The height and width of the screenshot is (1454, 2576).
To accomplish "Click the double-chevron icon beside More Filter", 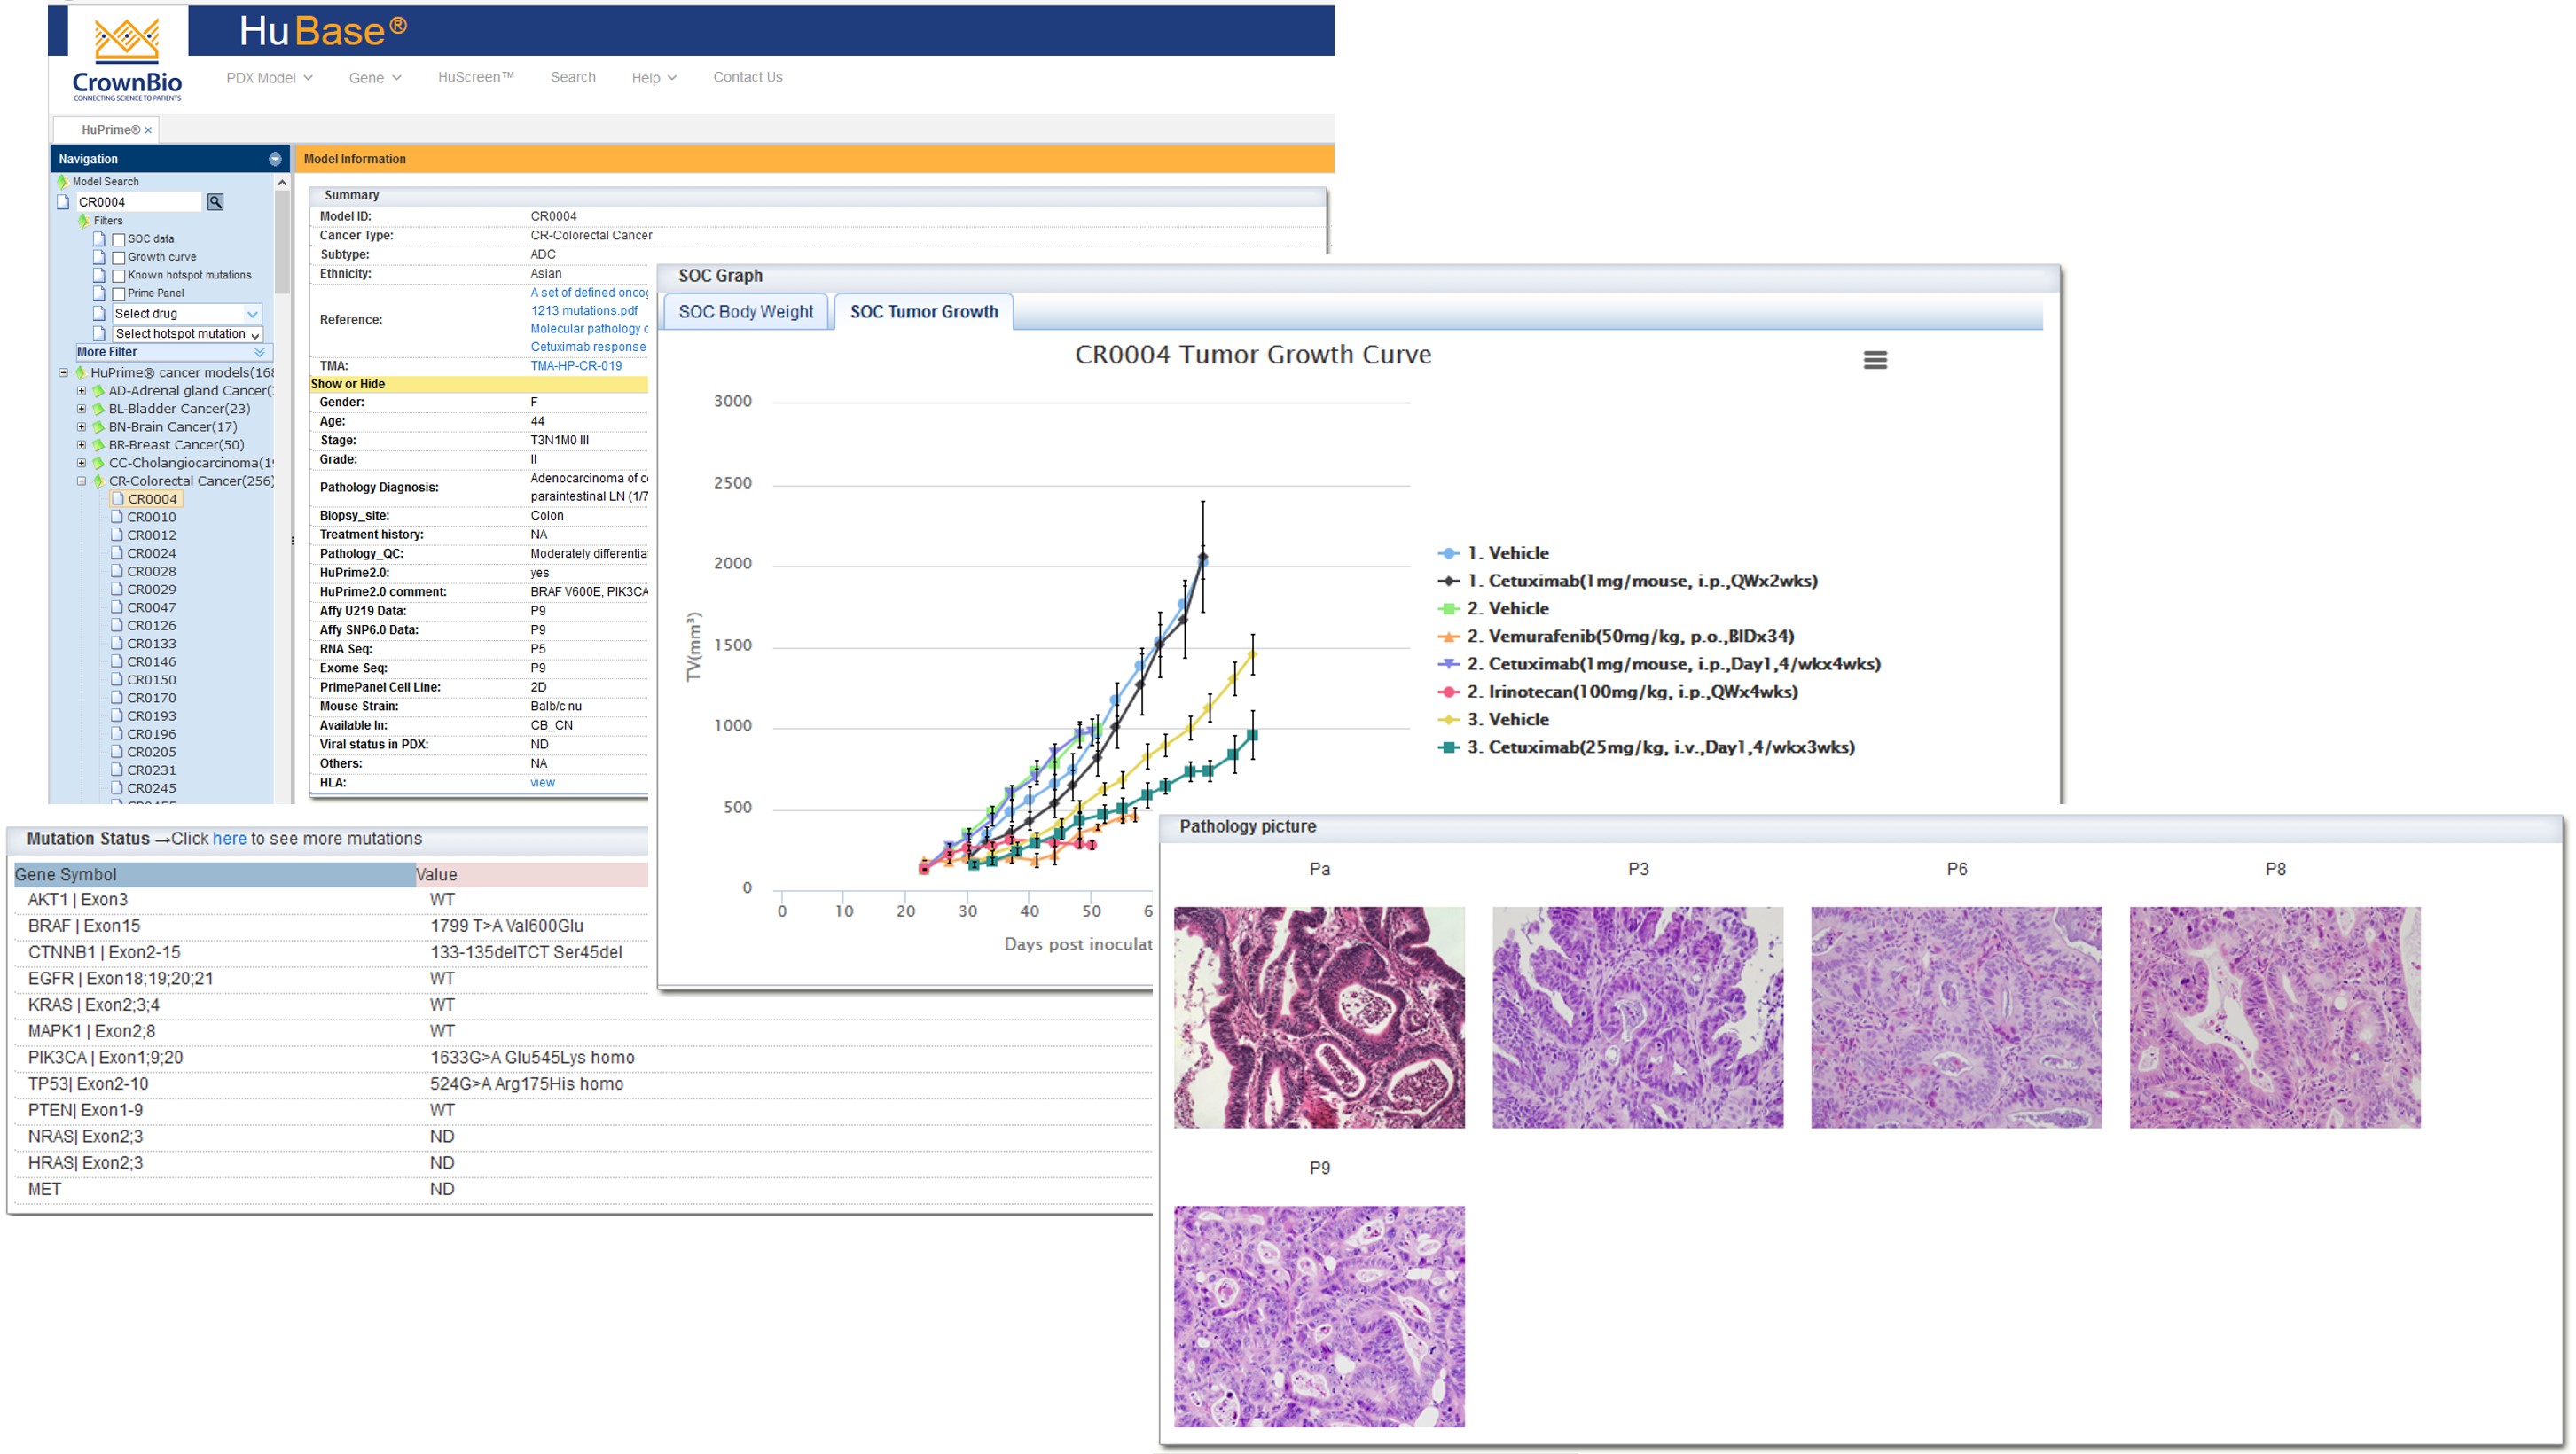I will [x=260, y=352].
